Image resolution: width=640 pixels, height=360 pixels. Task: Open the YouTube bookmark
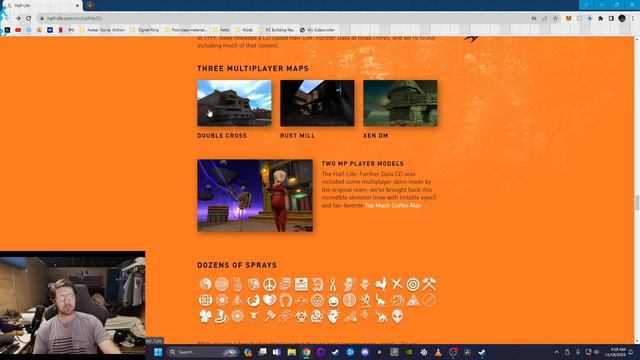[18, 30]
